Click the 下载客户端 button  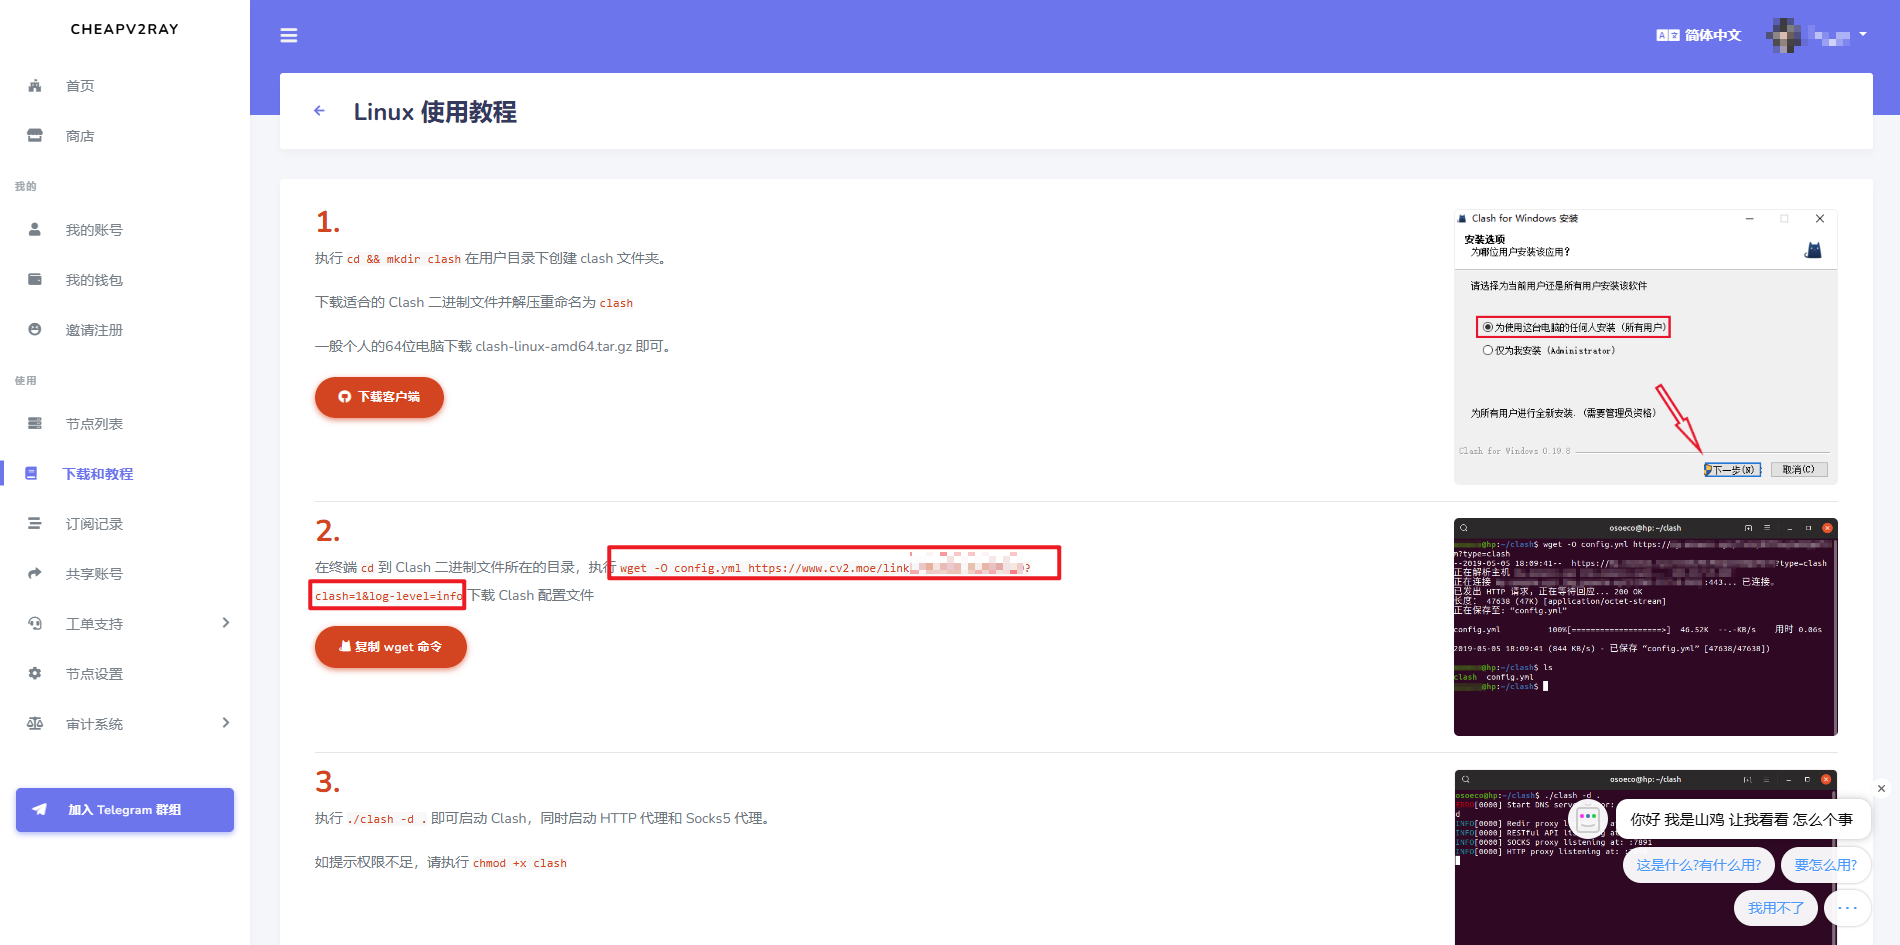click(379, 397)
